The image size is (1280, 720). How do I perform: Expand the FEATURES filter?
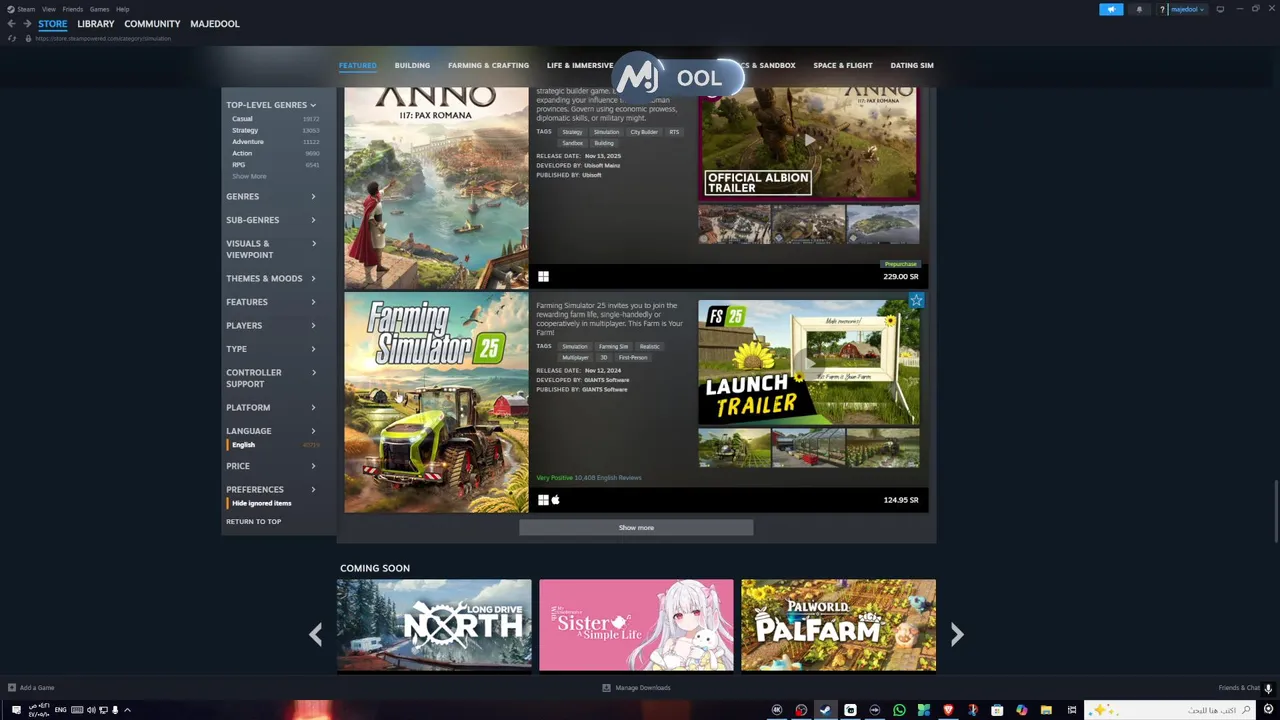(271, 302)
